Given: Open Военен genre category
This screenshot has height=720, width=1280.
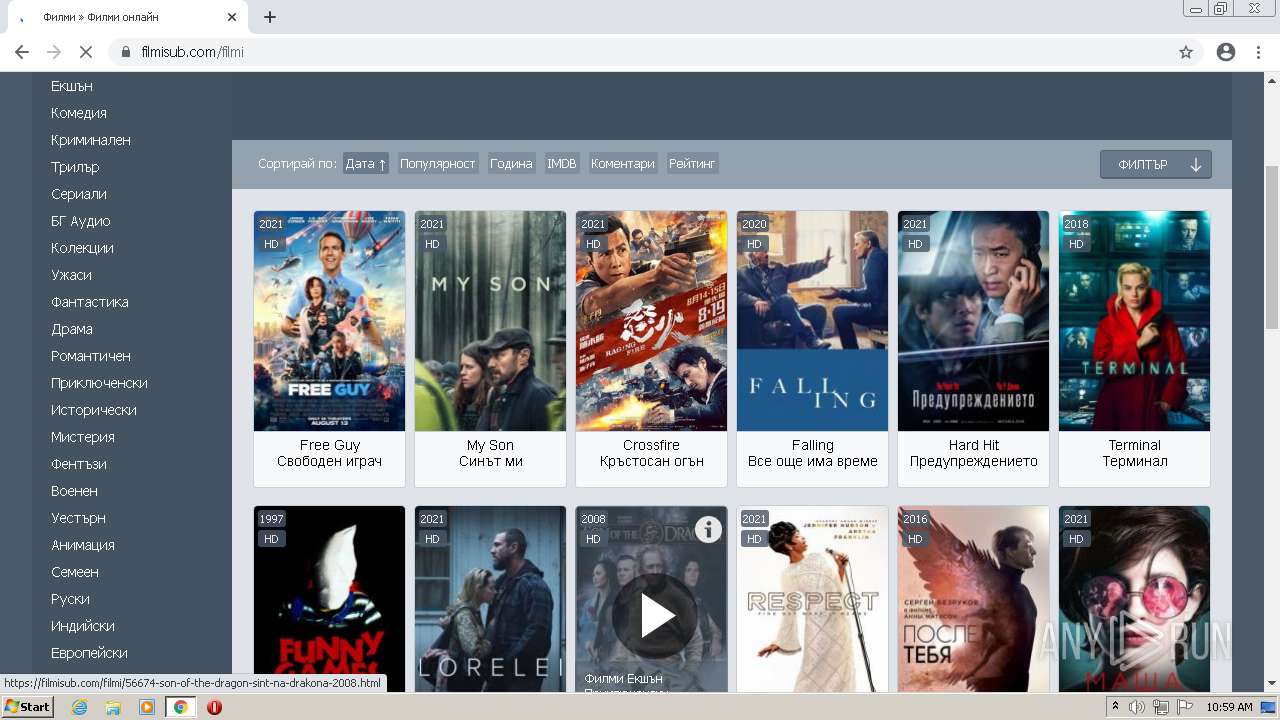Looking at the screenshot, I should tap(74, 491).
